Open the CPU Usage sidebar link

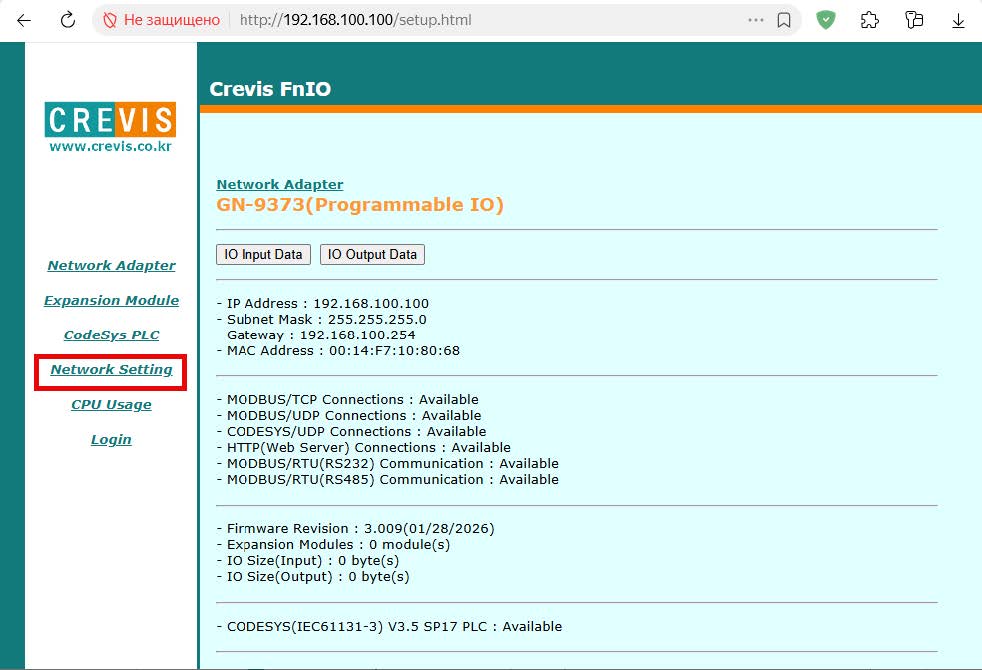111,405
